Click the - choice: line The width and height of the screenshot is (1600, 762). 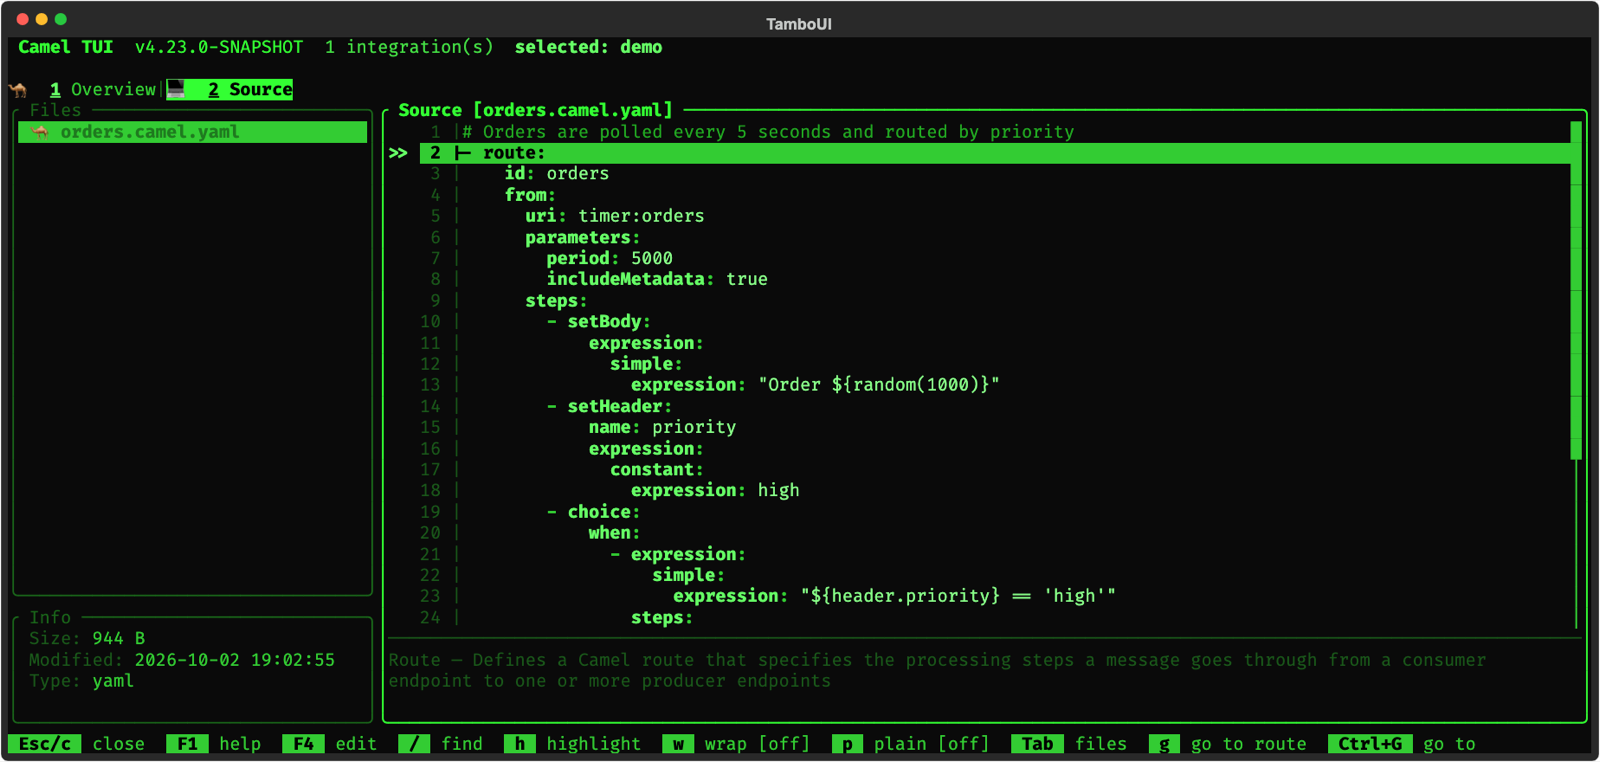coord(593,512)
